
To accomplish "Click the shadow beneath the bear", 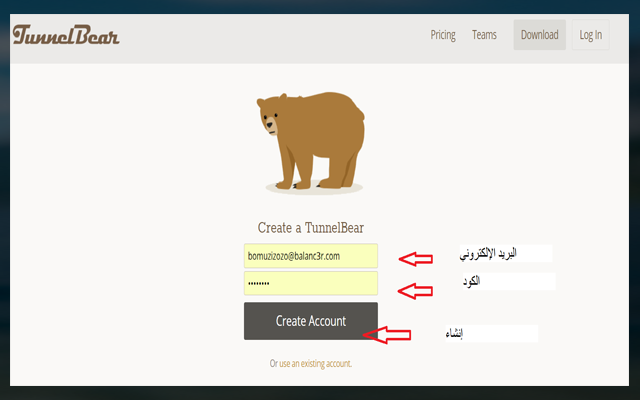I will [312, 189].
